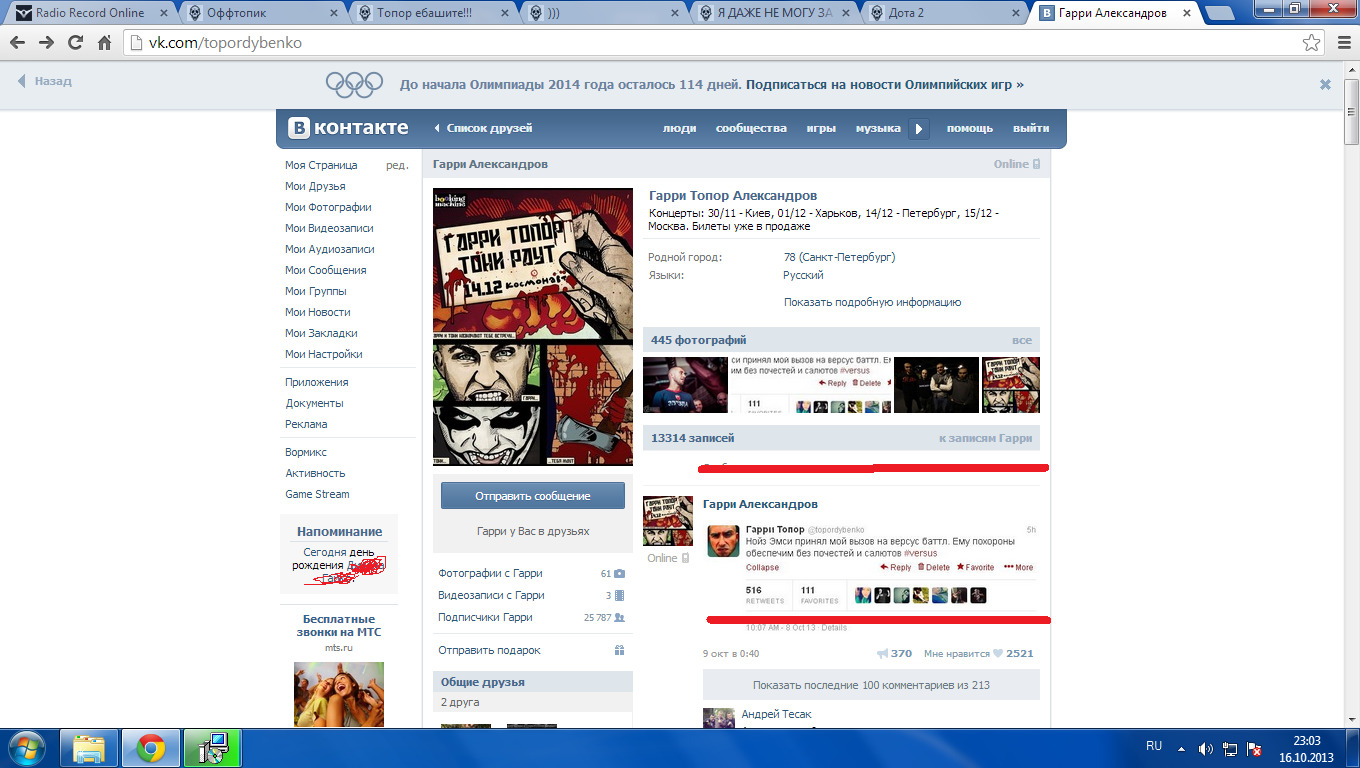Log out via выйти link
This screenshot has height=768, width=1360.
point(1031,128)
